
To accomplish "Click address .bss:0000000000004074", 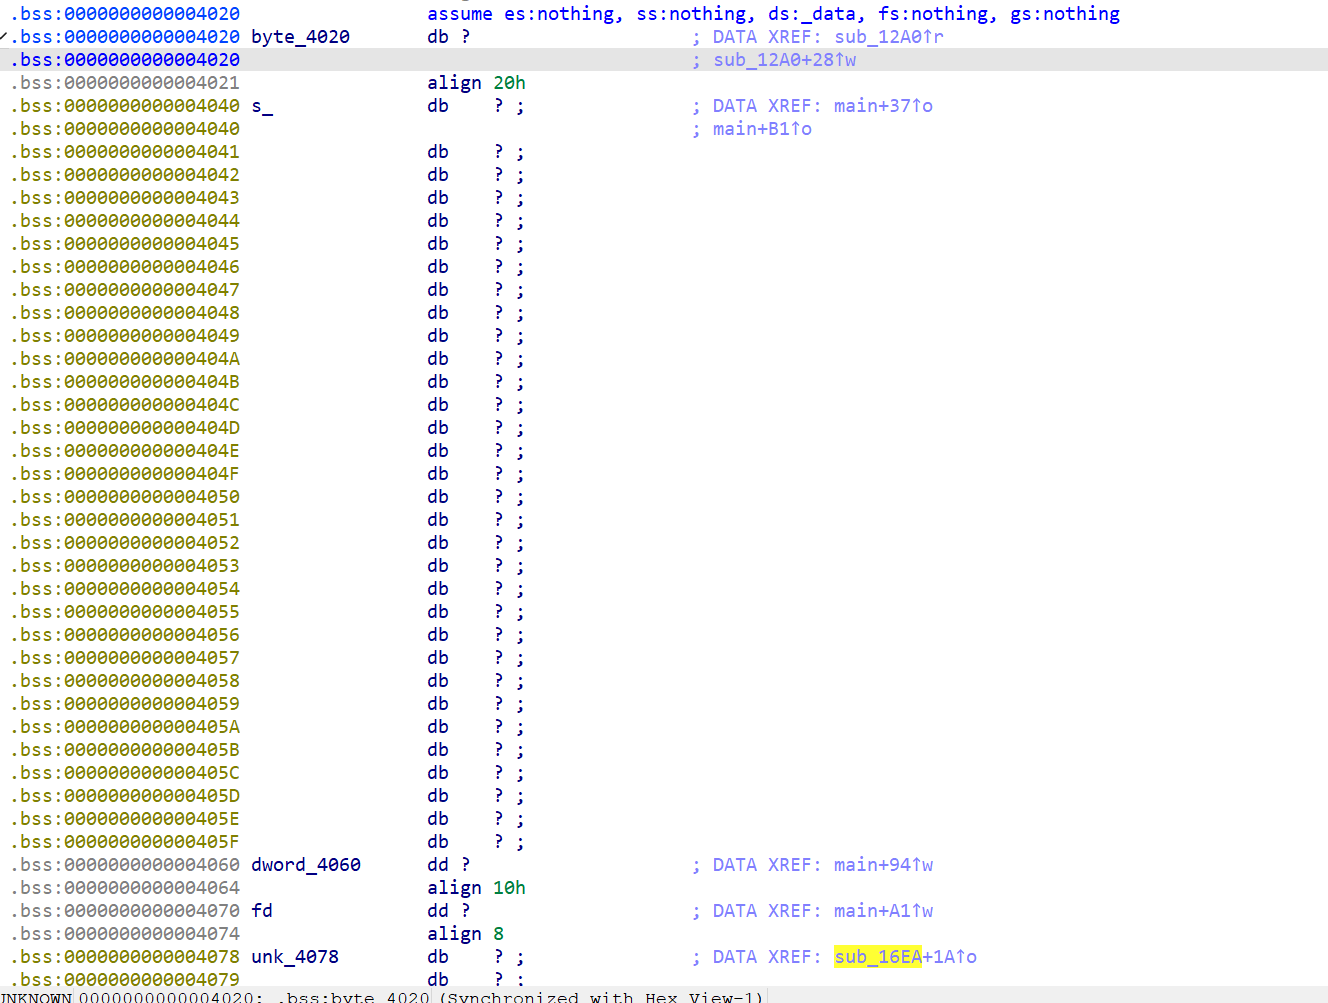I will (125, 934).
